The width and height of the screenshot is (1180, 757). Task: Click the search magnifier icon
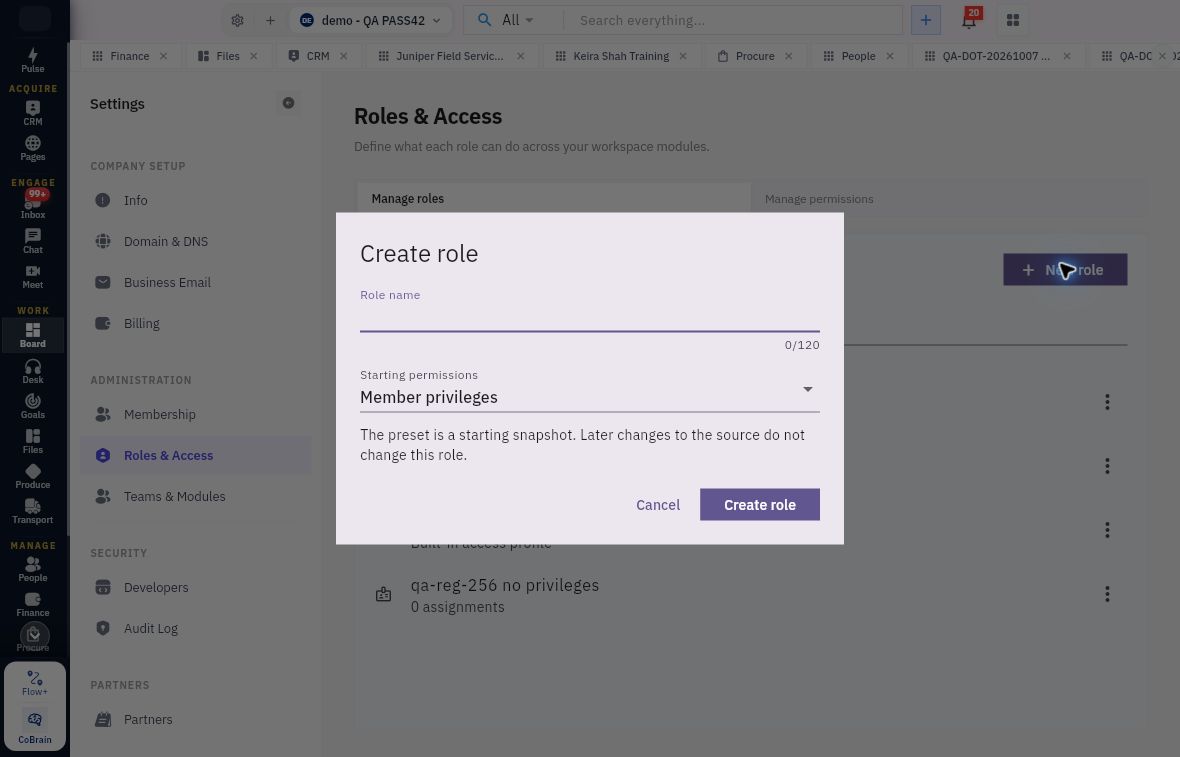[485, 20]
